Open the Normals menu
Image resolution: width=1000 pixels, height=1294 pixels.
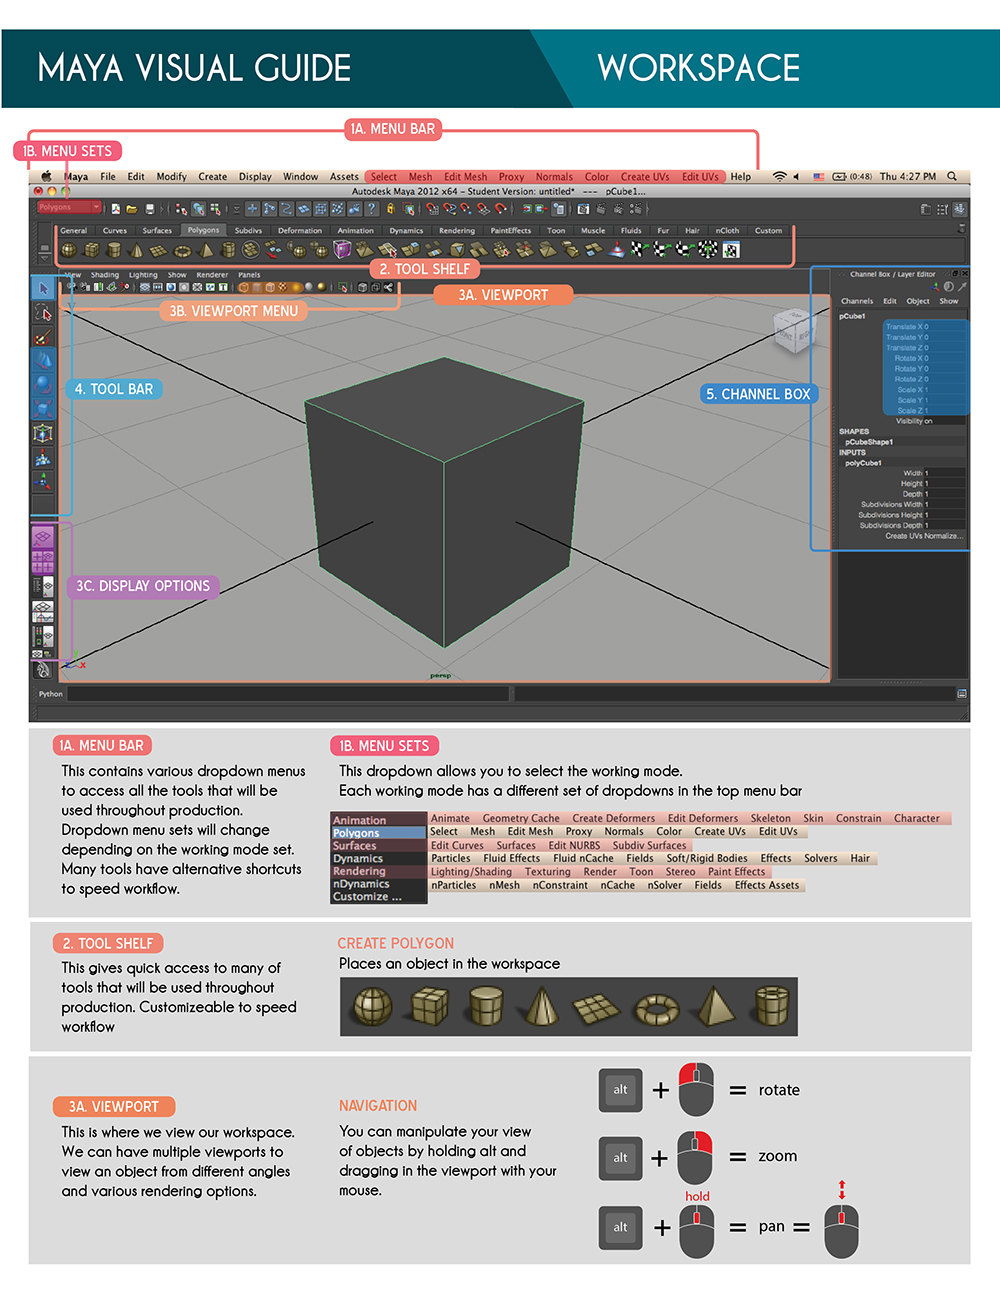(554, 177)
